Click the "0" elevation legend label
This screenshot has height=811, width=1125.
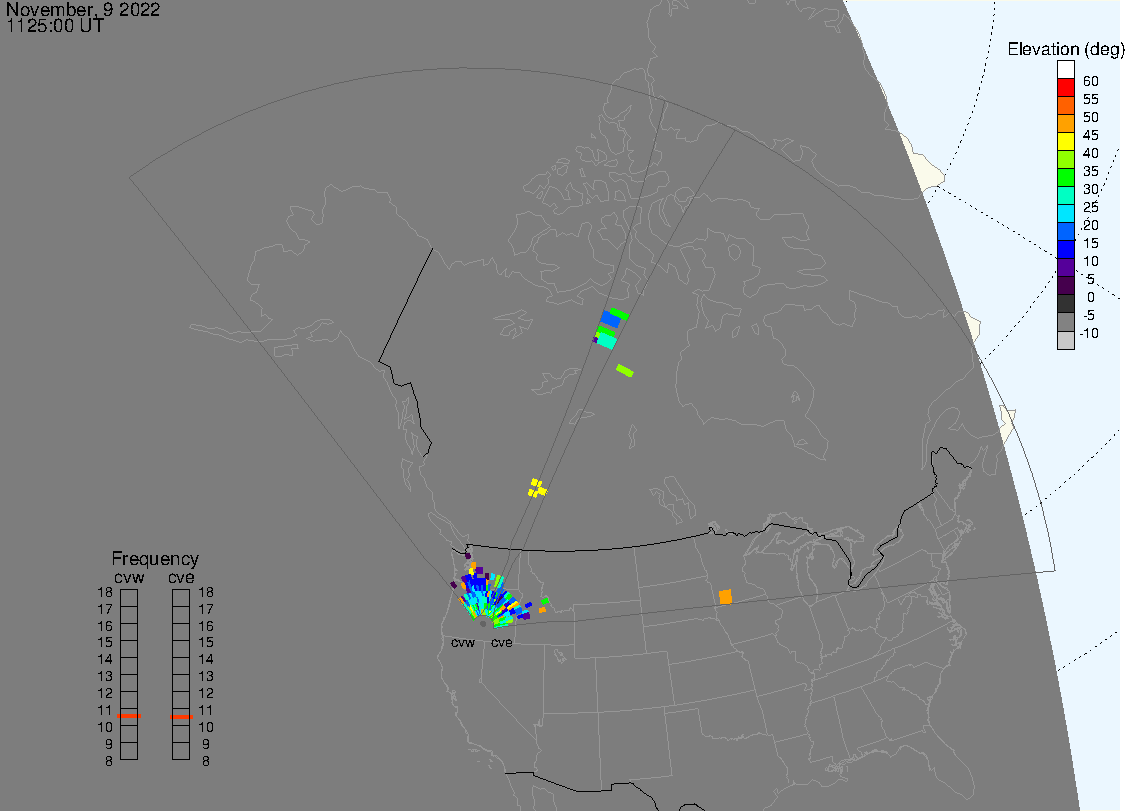click(x=1091, y=297)
